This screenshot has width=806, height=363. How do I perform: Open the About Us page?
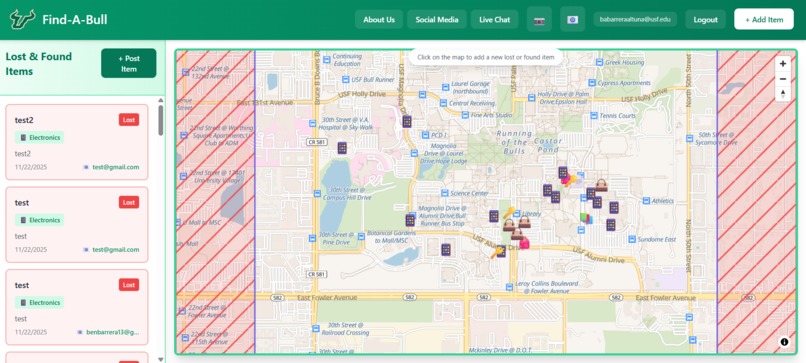coord(379,20)
